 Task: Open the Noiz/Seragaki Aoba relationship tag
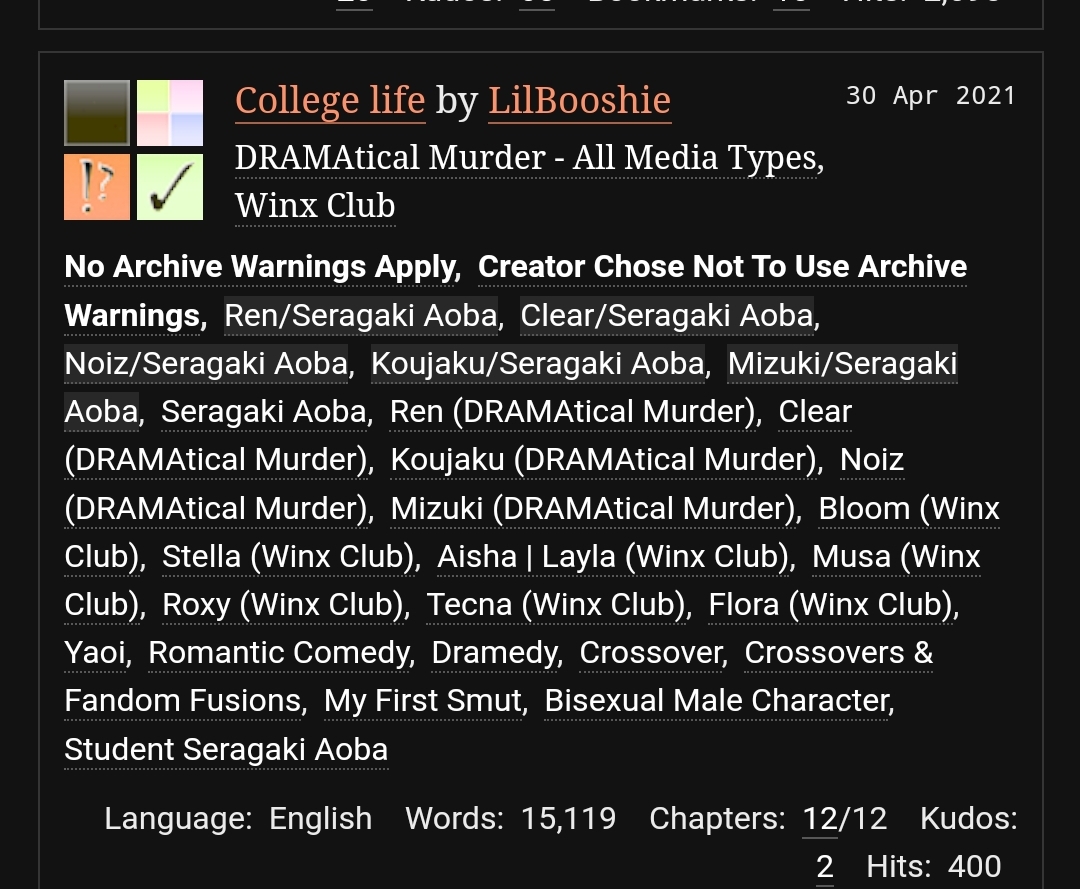206,363
